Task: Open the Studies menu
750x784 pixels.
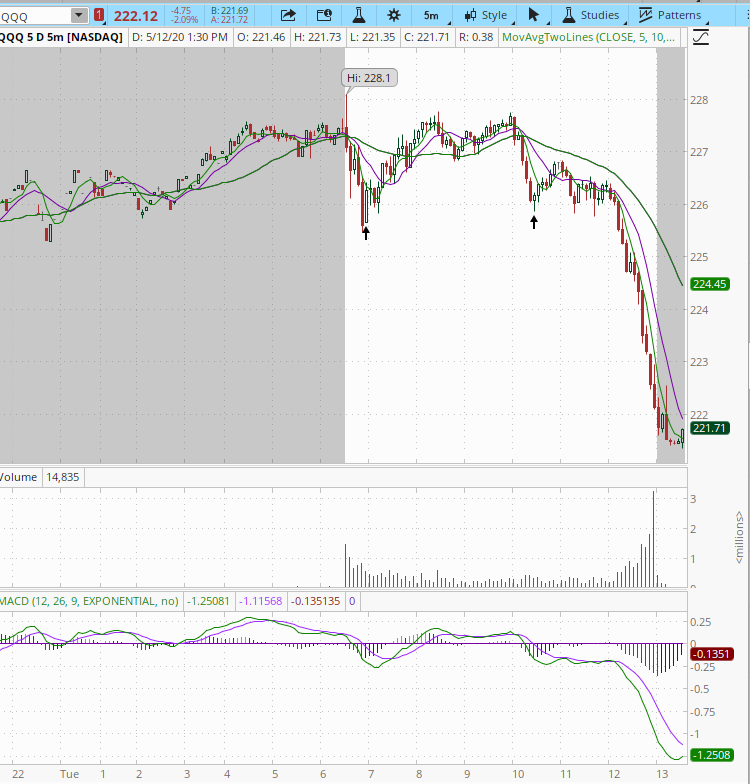Action: (591, 15)
